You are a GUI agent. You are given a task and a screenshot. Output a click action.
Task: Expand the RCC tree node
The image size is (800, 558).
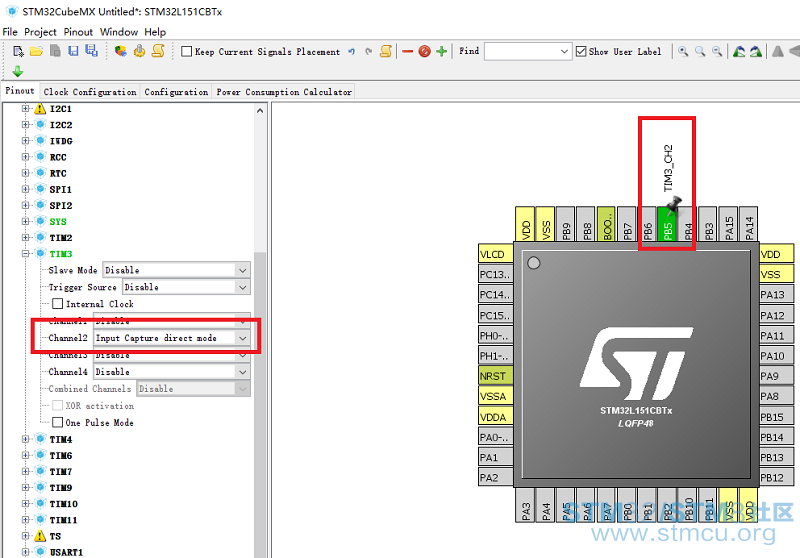25,157
